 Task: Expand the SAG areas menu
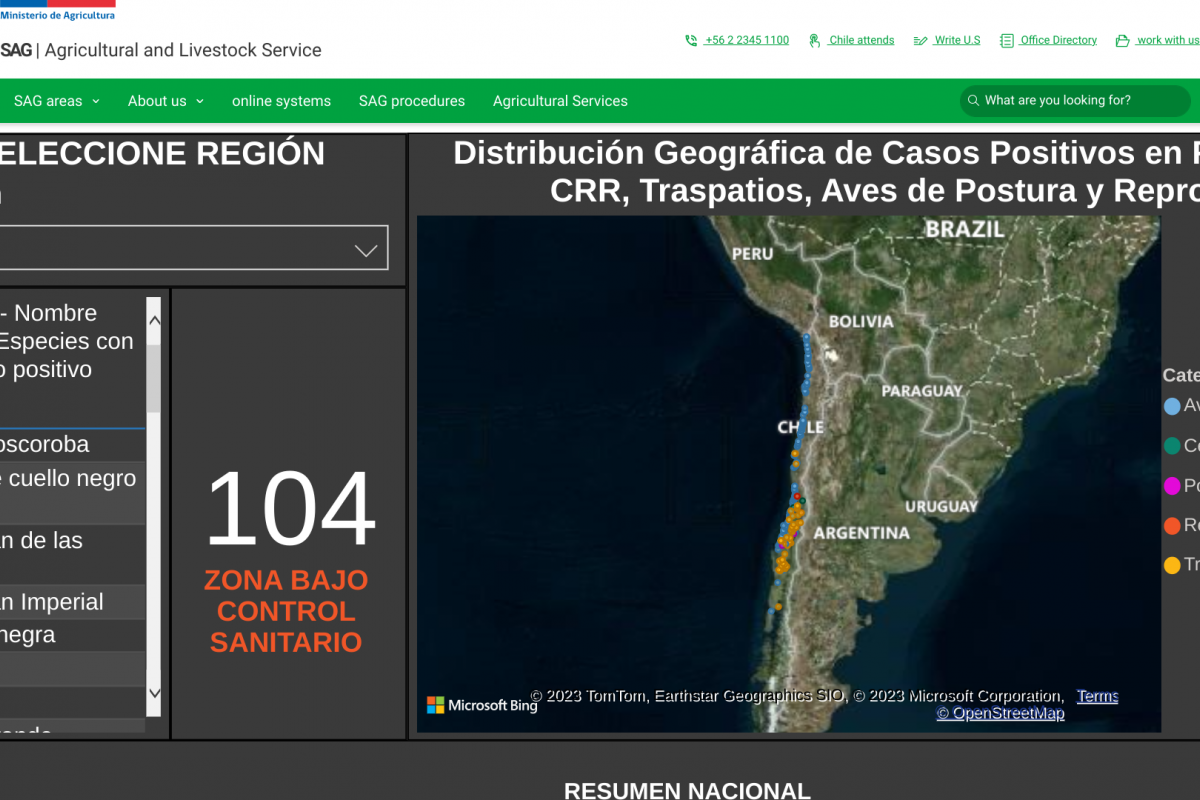[x=57, y=101]
